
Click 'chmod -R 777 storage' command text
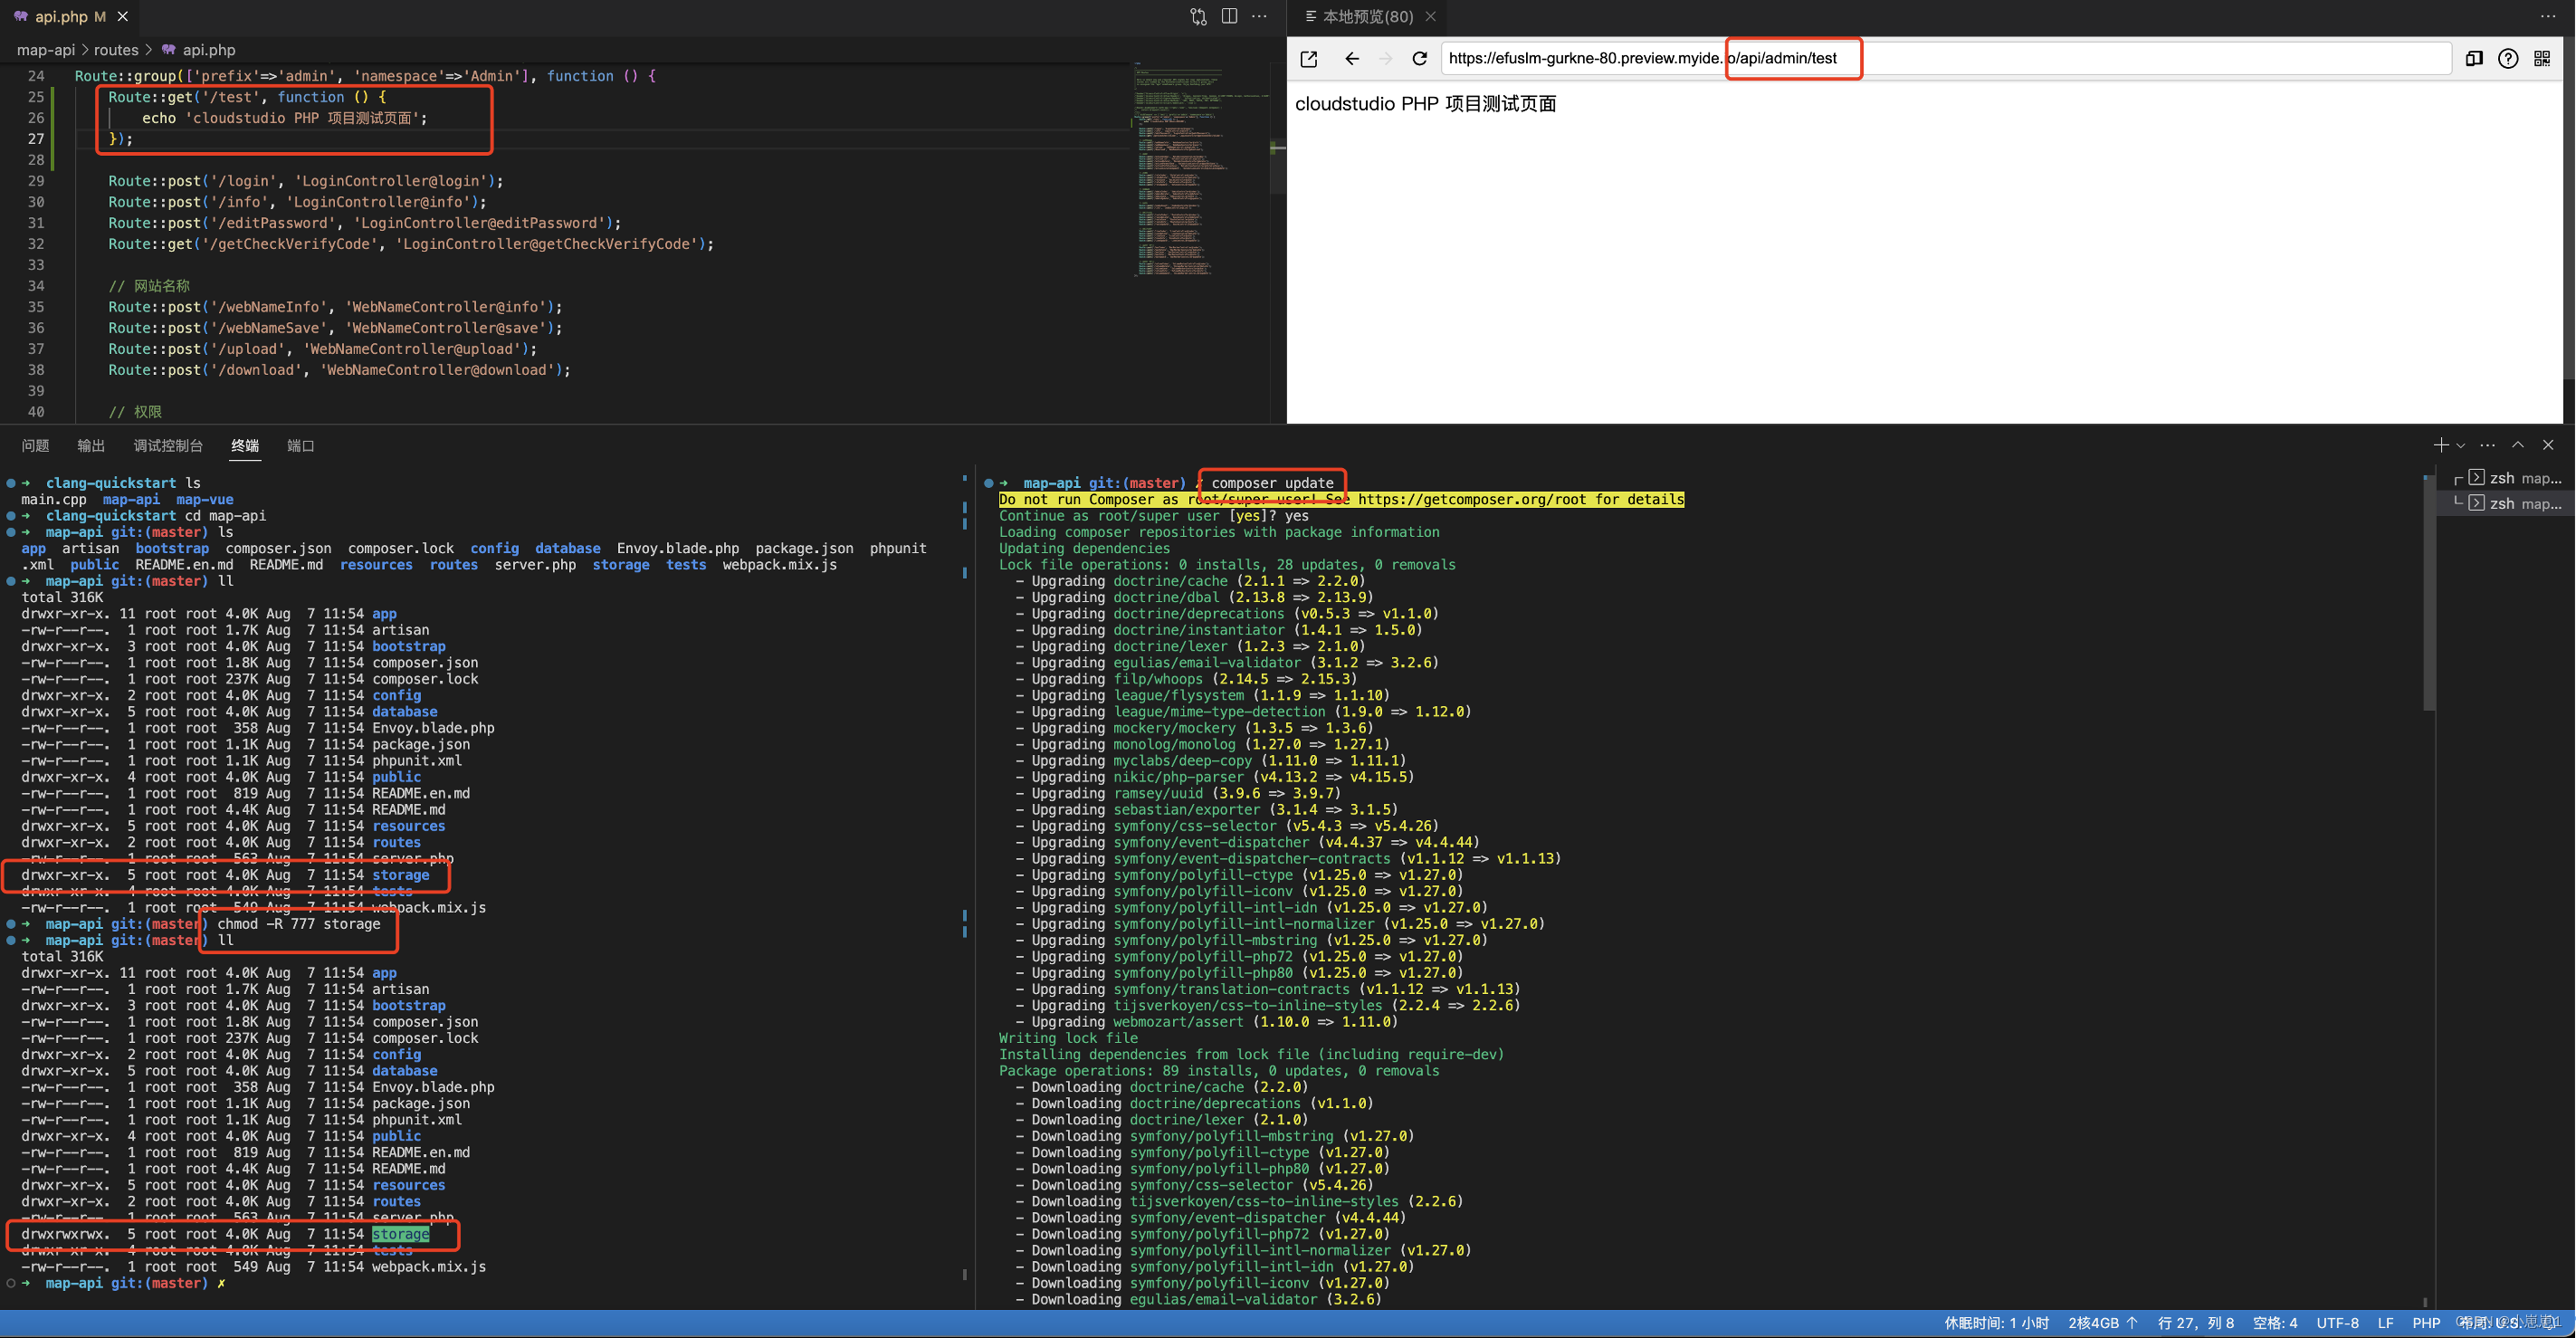coord(299,924)
